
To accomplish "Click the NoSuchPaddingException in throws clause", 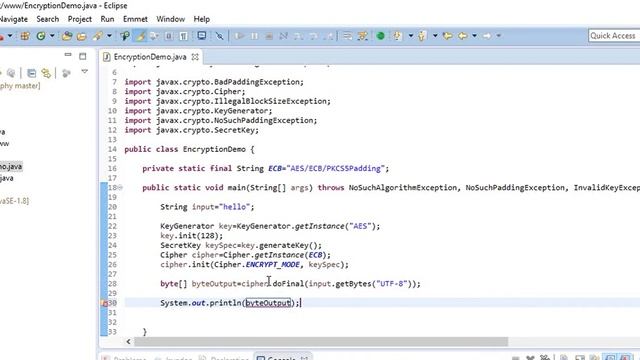I will pyautogui.click(x=515, y=188).
